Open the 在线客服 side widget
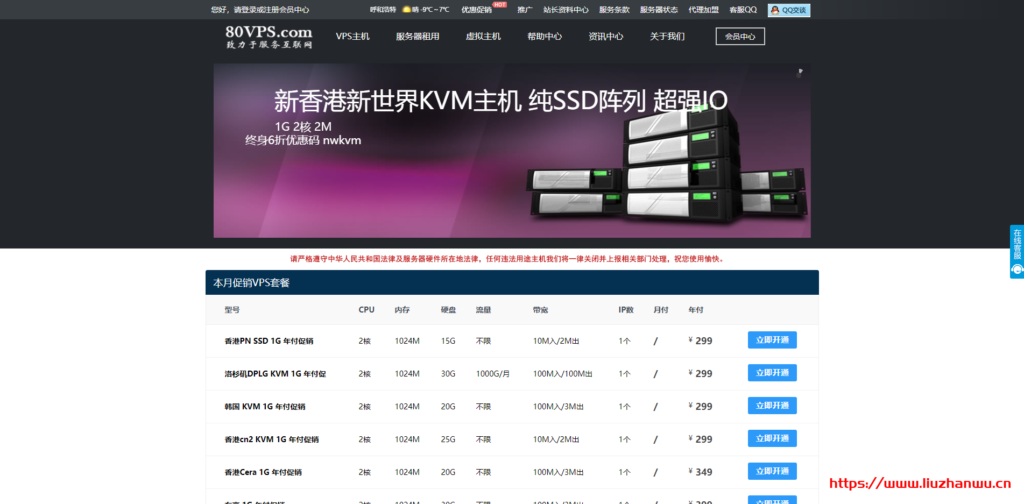The image size is (1024, 504). click(x=1017, y=251)
